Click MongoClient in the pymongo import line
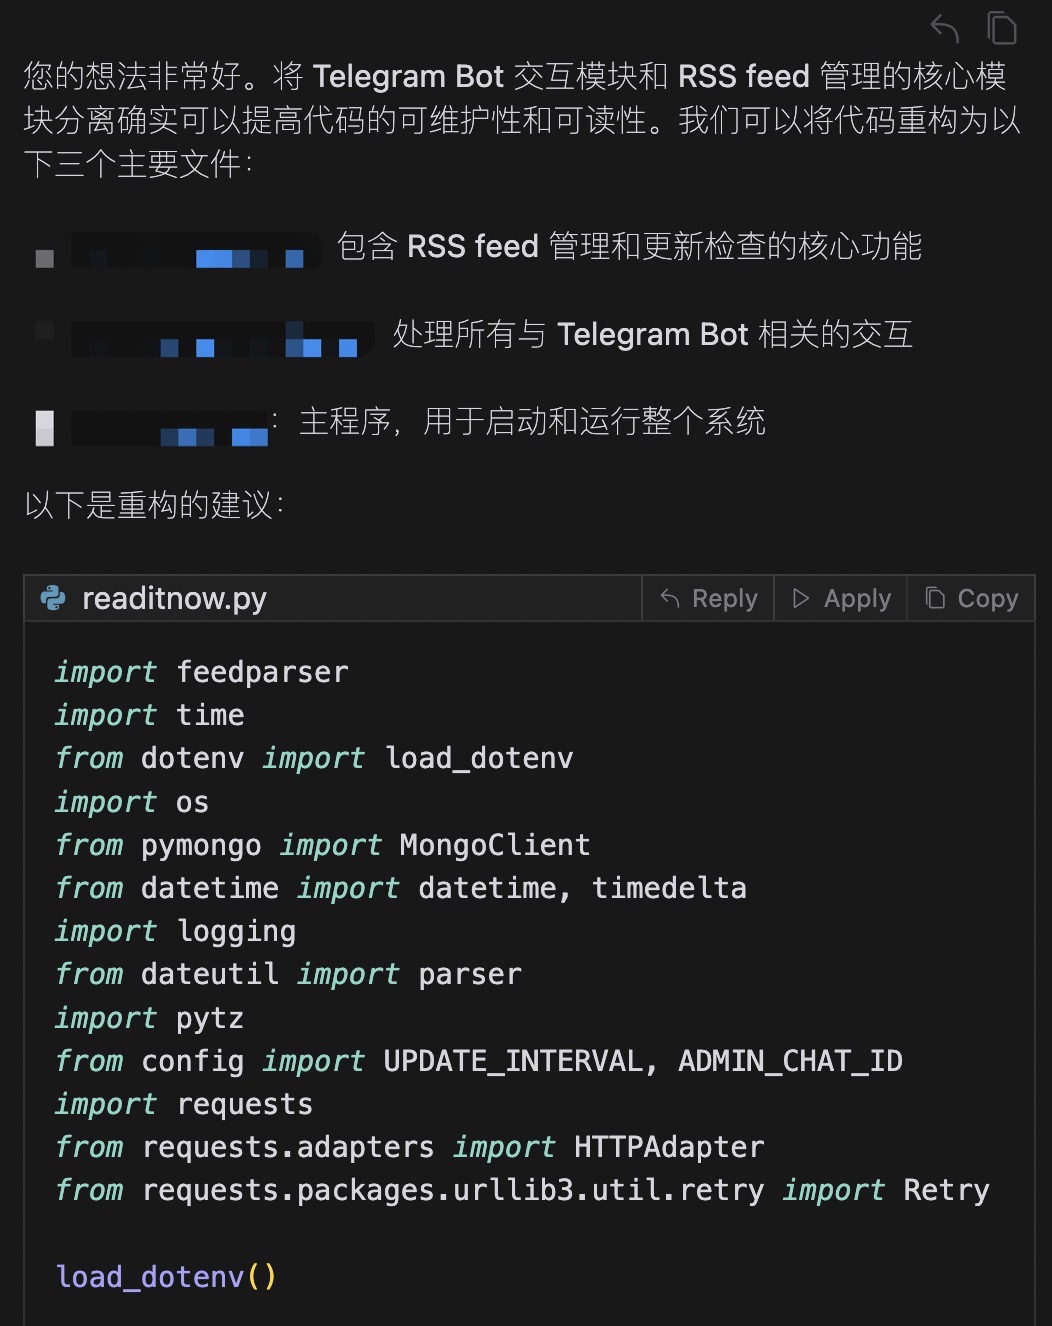 (494, 845)
